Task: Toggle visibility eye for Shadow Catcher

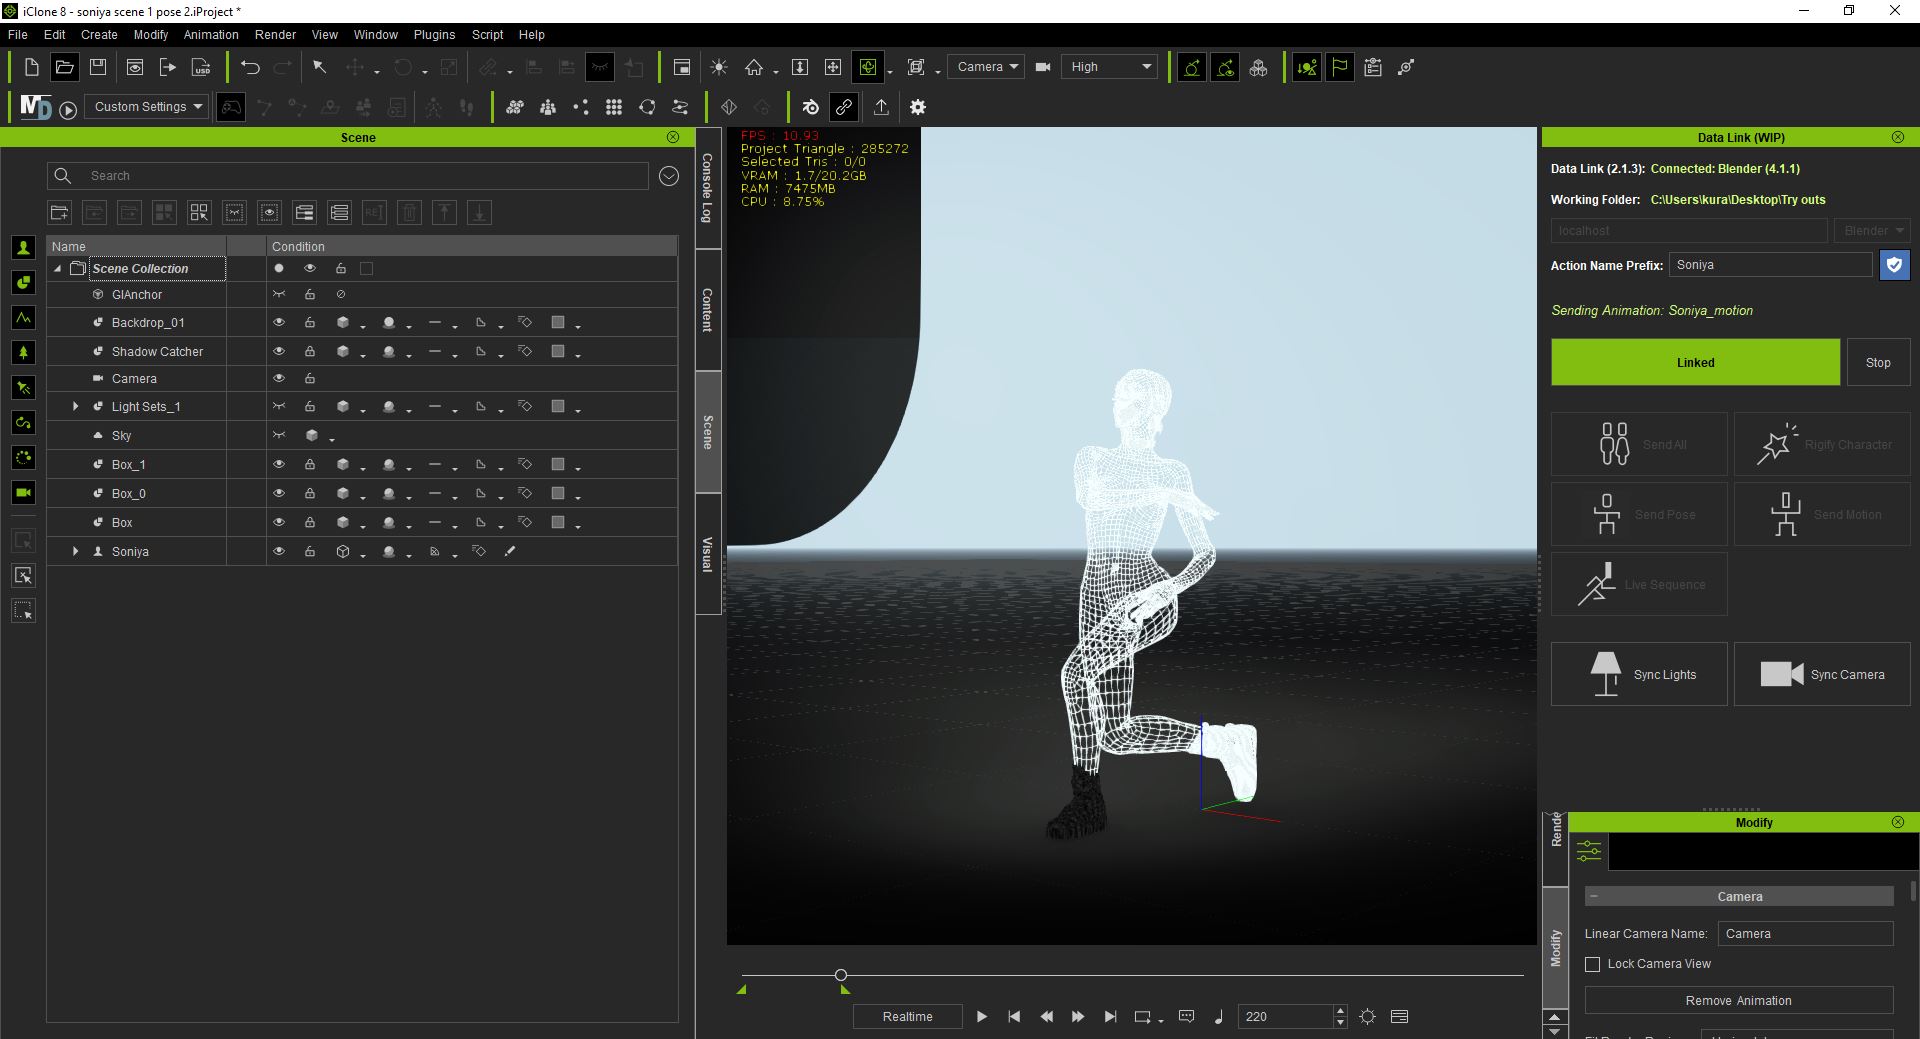Action: click(x=279, y=351)
